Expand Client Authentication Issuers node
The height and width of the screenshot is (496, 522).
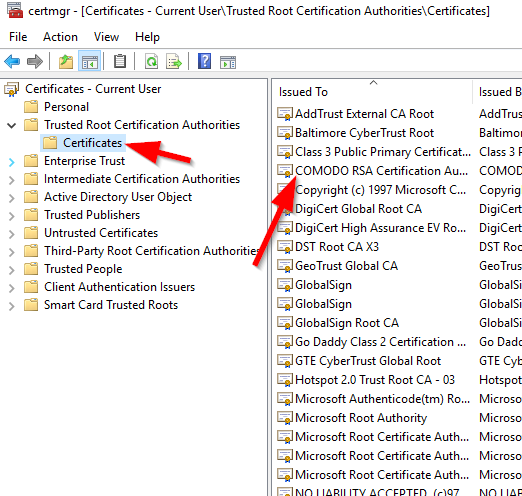click(x=12, y=288)
